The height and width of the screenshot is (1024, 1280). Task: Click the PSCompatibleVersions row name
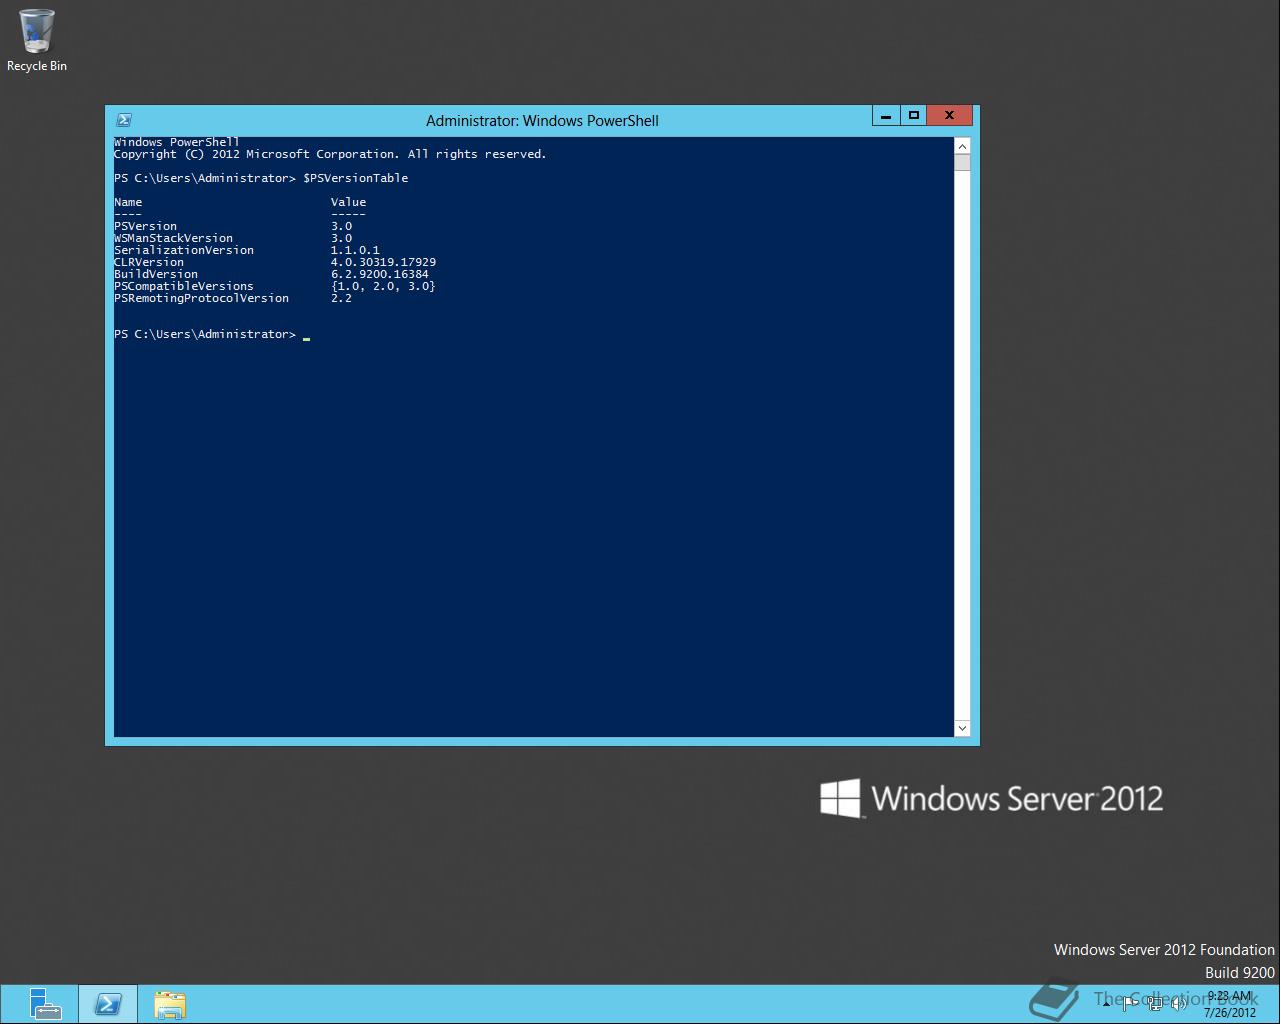click(184, 286)
